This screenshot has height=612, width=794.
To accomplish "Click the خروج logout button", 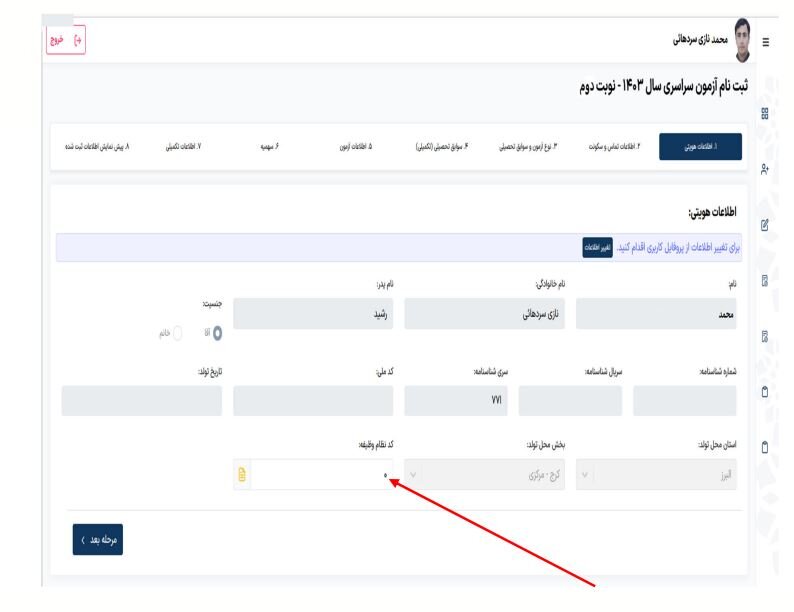I will coord(66,40).
